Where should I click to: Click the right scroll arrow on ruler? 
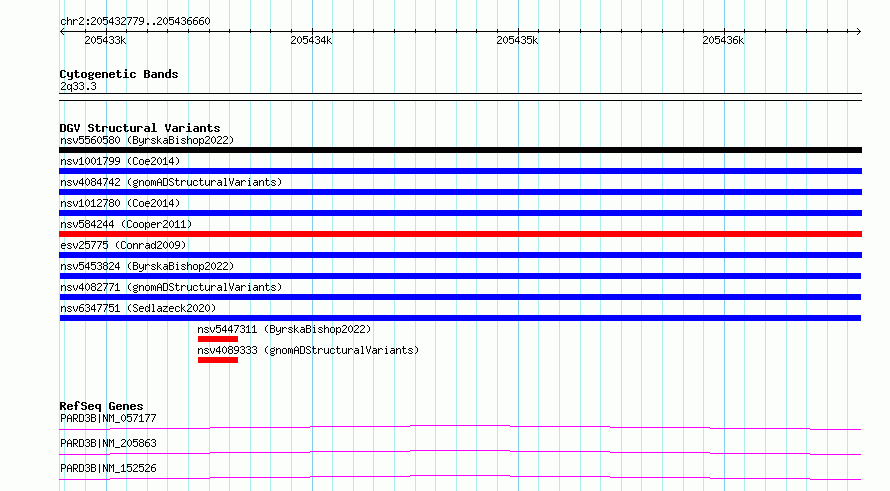pyautogui.click(x=858, y=32)
